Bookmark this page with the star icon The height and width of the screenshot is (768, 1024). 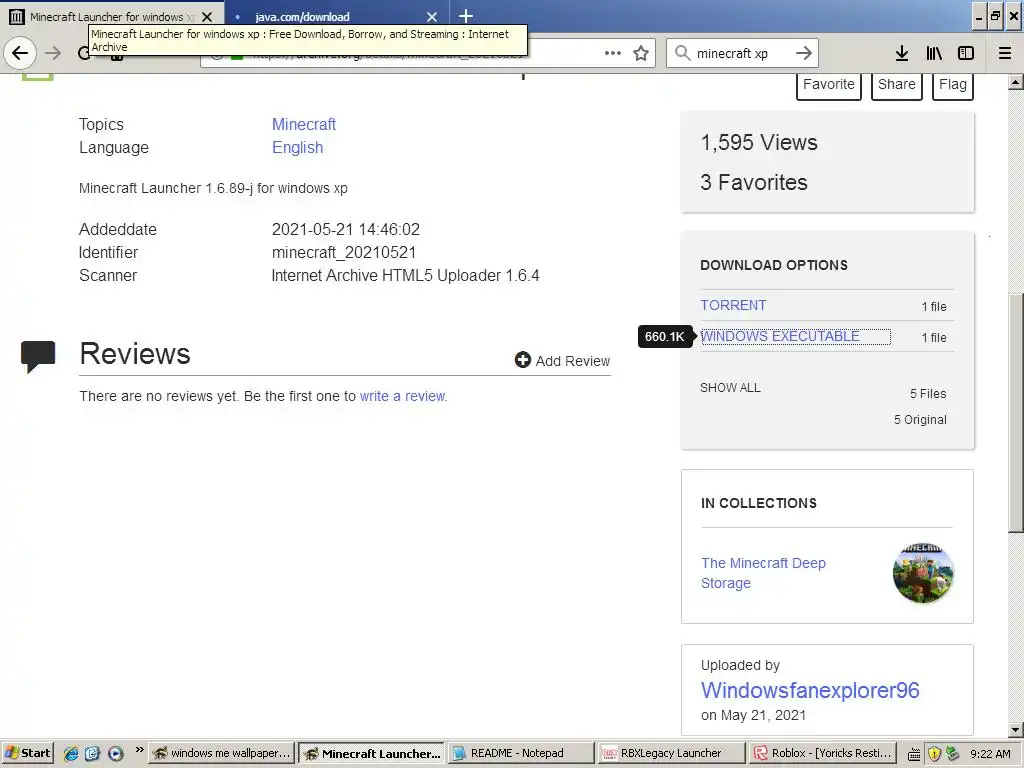click(x=641, y=53)
